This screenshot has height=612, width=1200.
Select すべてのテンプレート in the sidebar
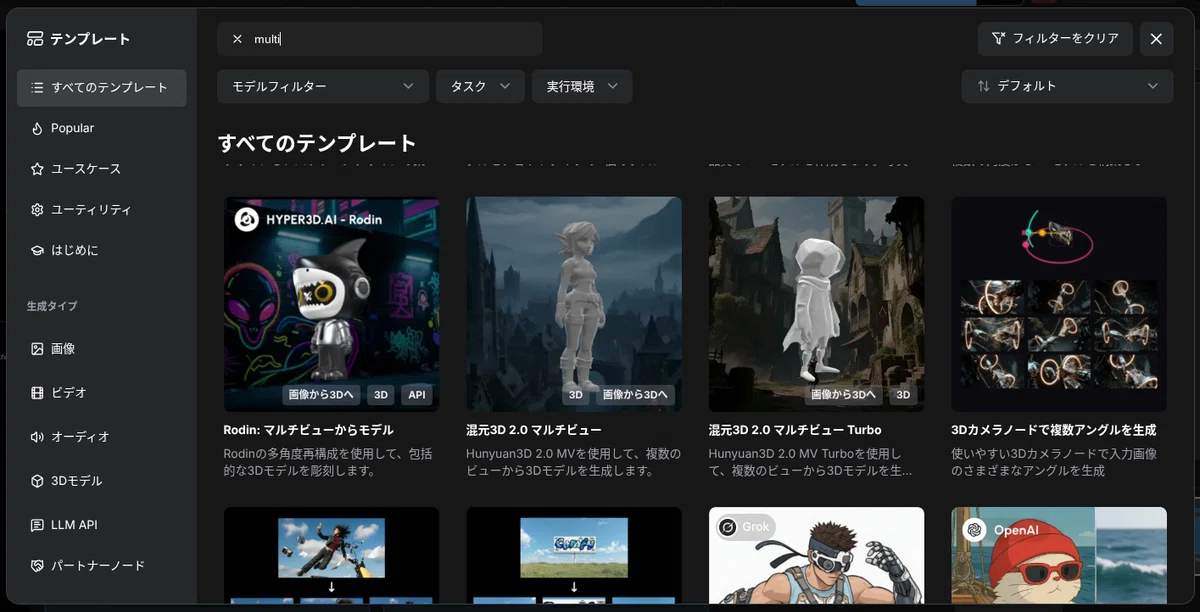coord(101,87)
